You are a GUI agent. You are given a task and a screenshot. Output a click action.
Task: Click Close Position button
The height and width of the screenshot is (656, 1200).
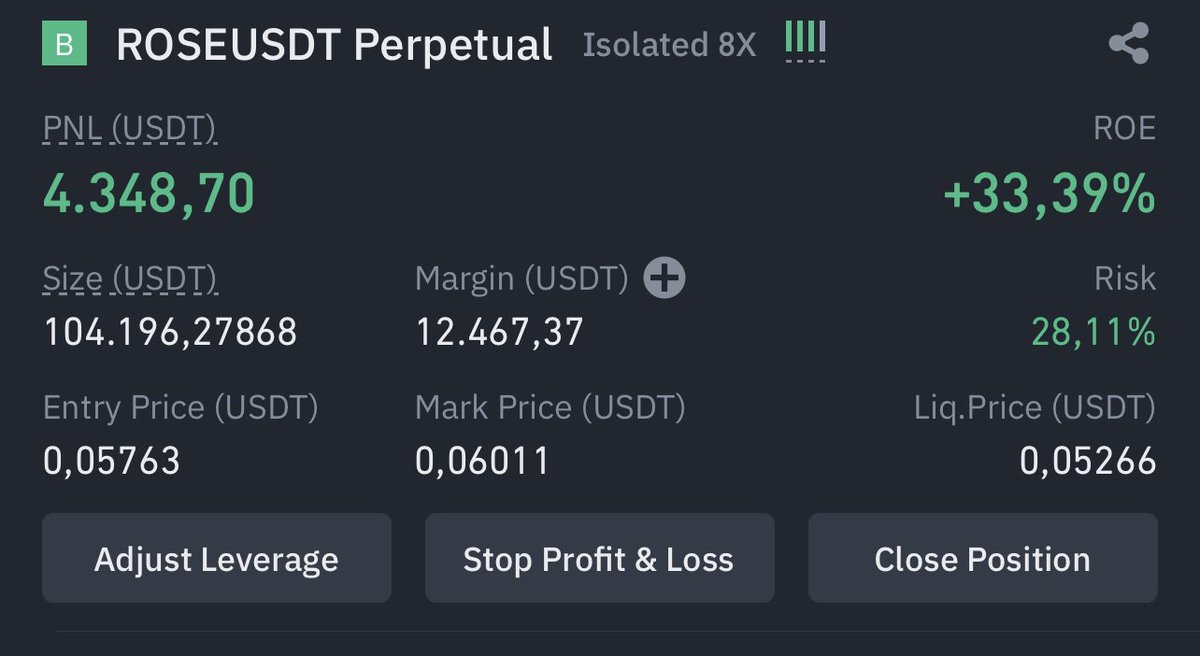pos(982,558)
